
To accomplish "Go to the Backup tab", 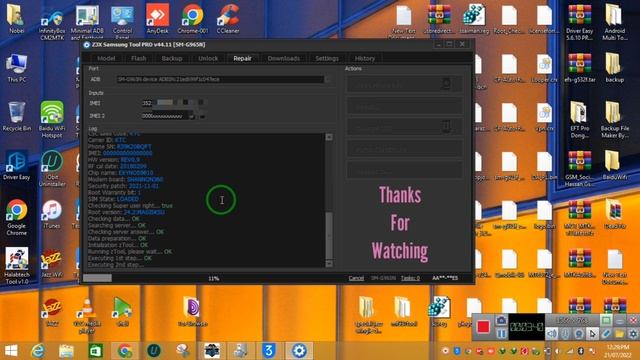I will [x=172, y=58].
